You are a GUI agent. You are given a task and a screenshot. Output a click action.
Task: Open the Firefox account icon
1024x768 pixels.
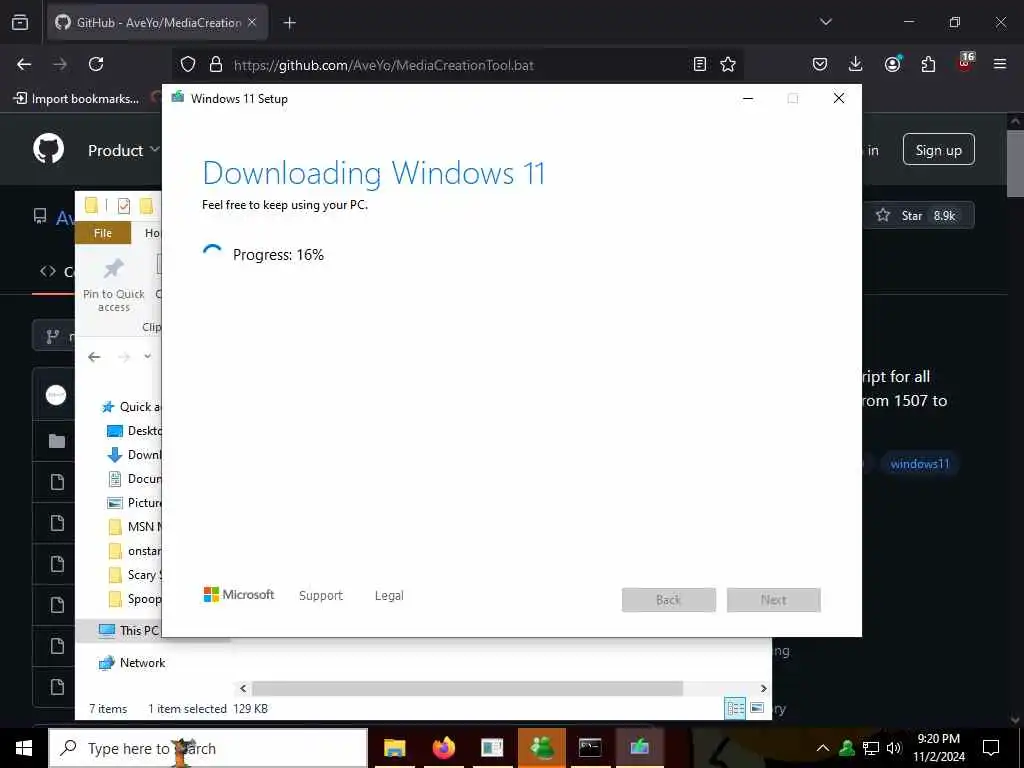893,63
